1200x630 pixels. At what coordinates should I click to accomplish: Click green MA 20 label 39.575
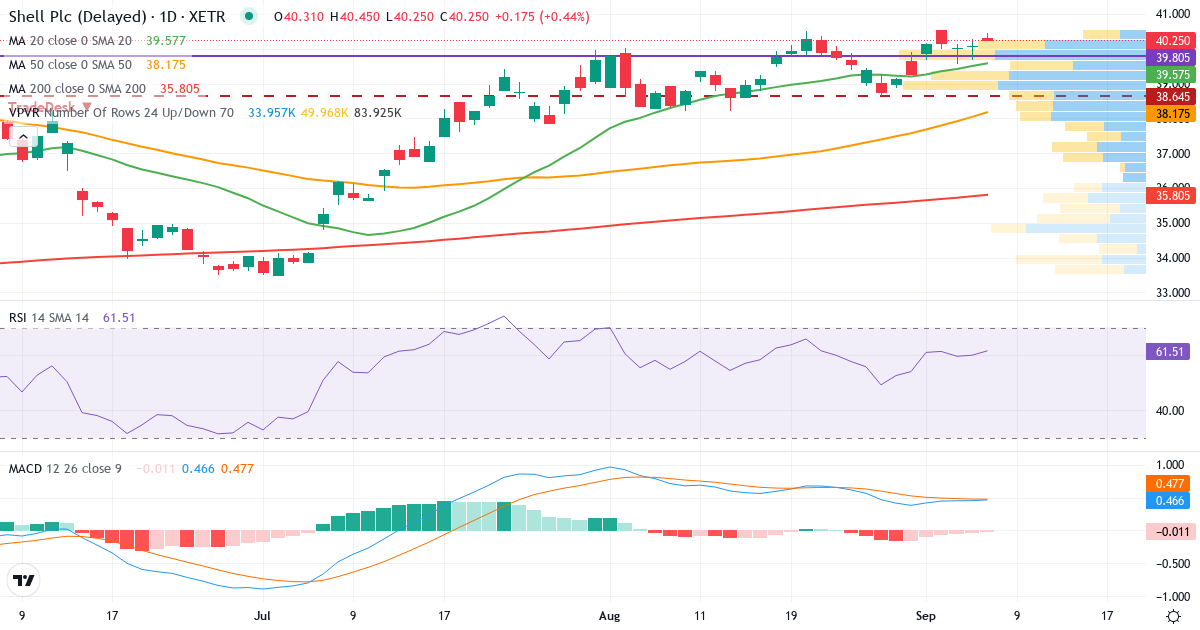pyautogui.click(x=1172, y=75)
